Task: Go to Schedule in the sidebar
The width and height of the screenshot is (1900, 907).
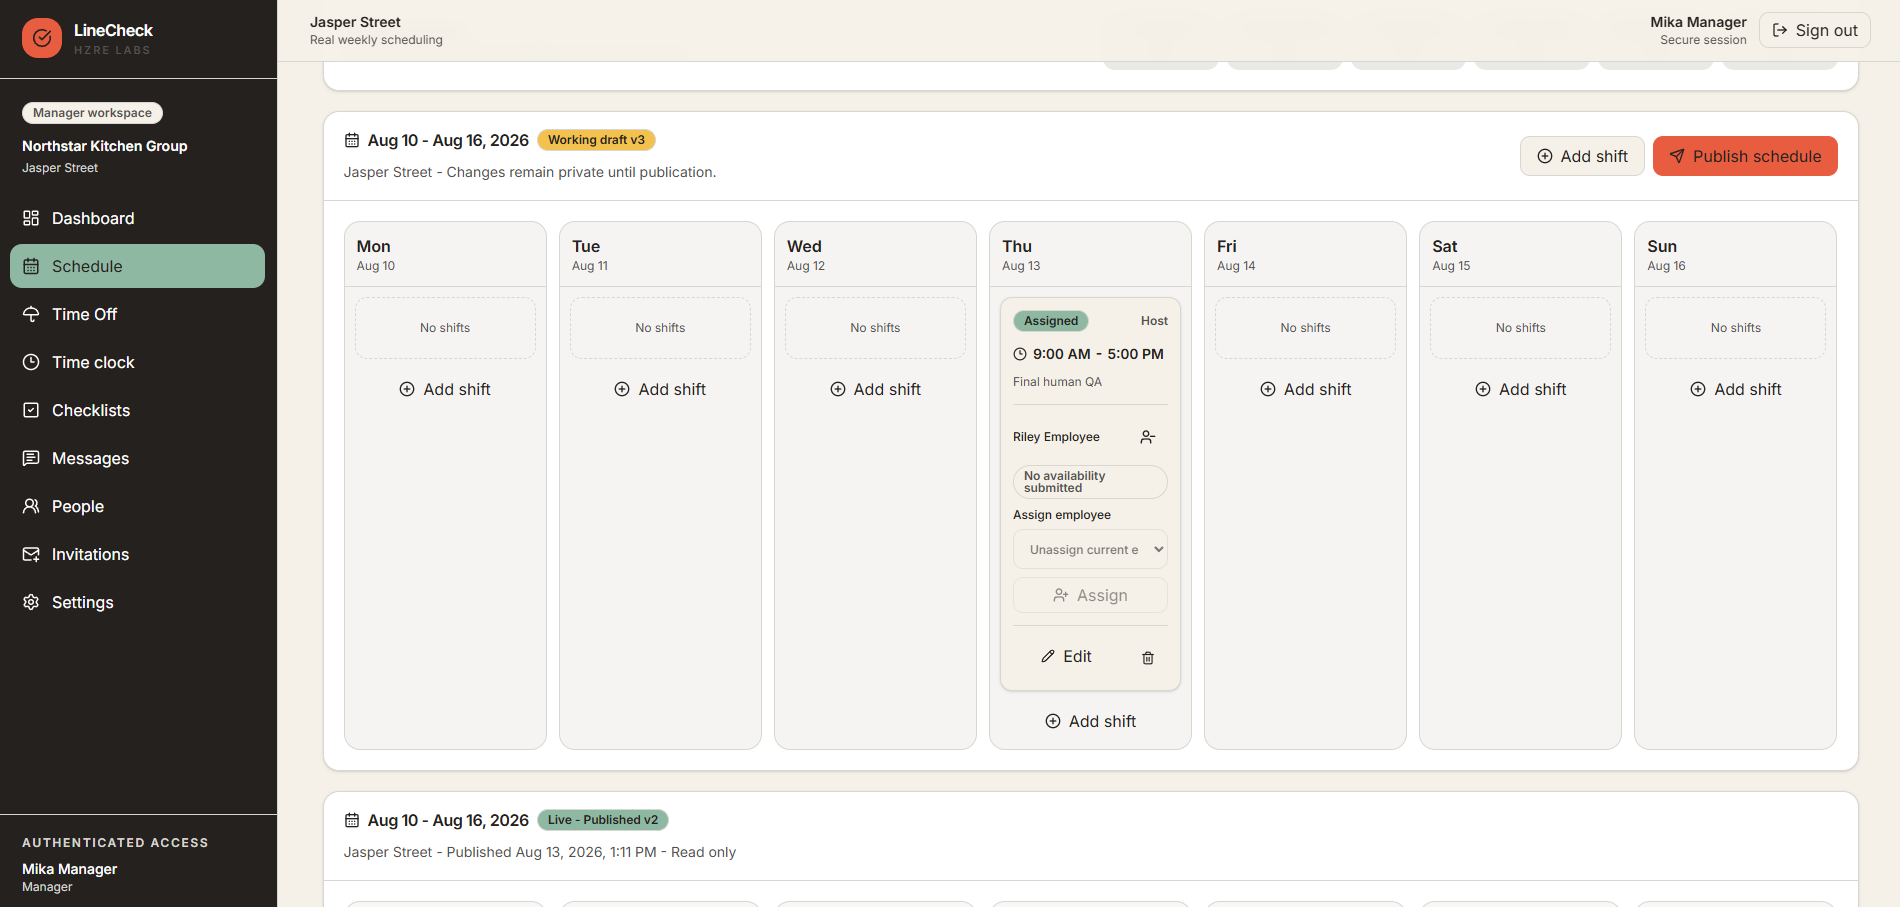Action: 137,266
